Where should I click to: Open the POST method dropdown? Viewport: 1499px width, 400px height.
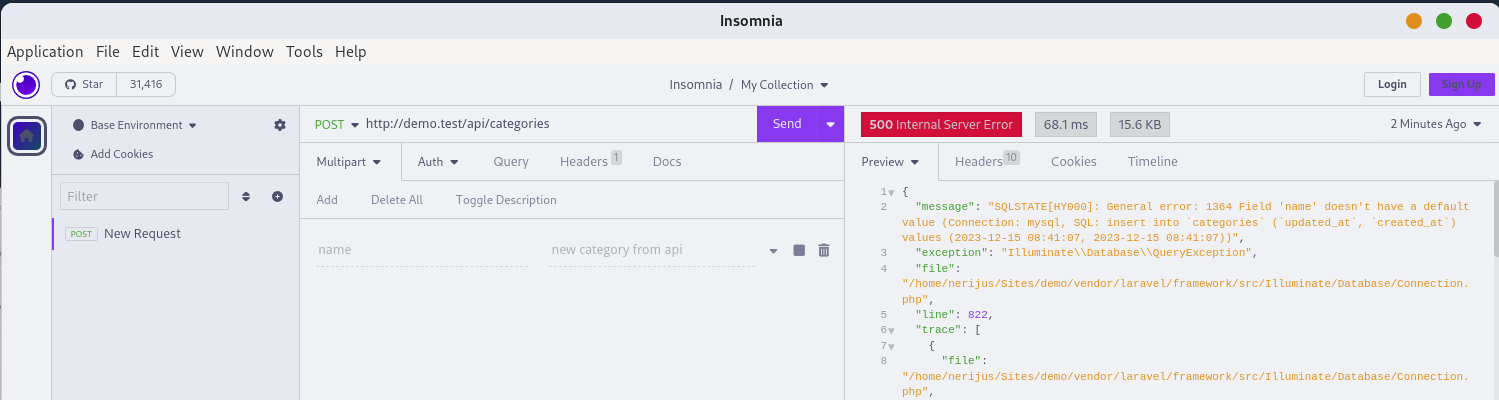(x=336, y=124)
